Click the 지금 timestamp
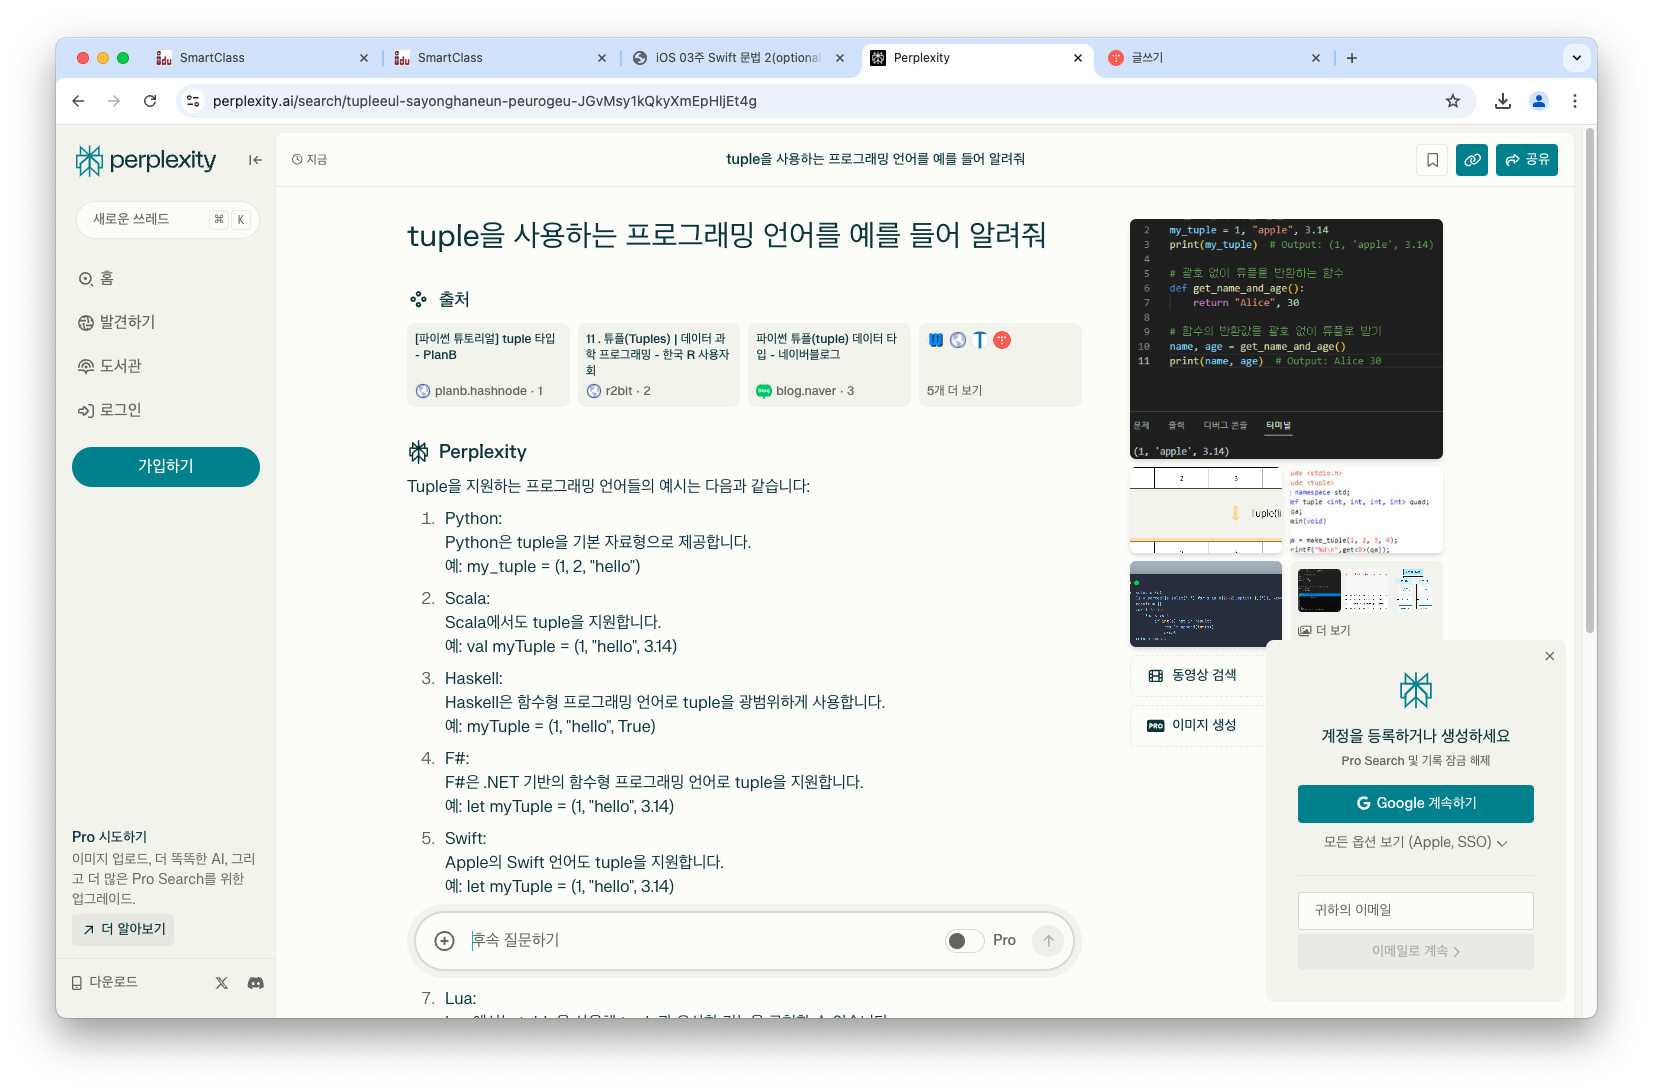 click(x=310, y=160)
